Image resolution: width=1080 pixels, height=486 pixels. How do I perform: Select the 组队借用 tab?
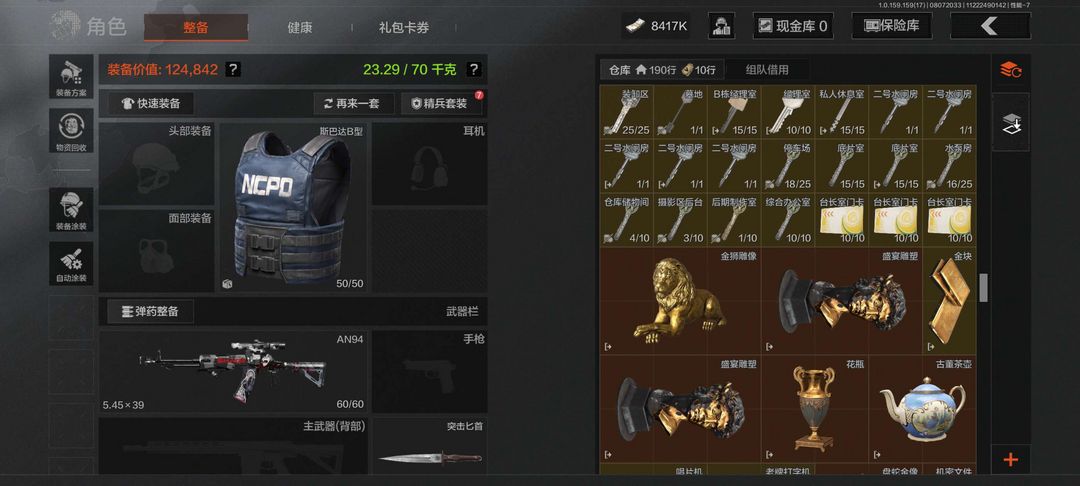coord(768,70)
